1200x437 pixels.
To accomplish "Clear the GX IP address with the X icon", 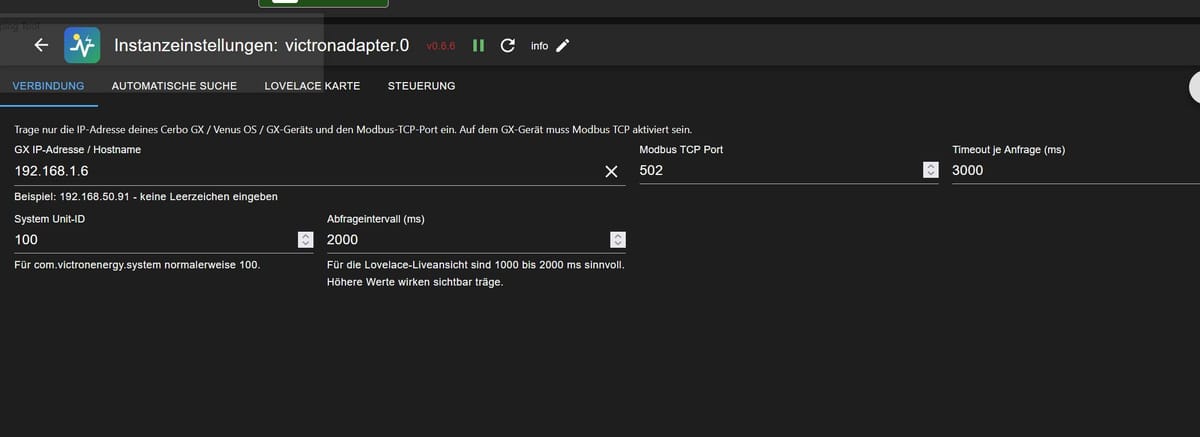I will [x=612, y=171].
